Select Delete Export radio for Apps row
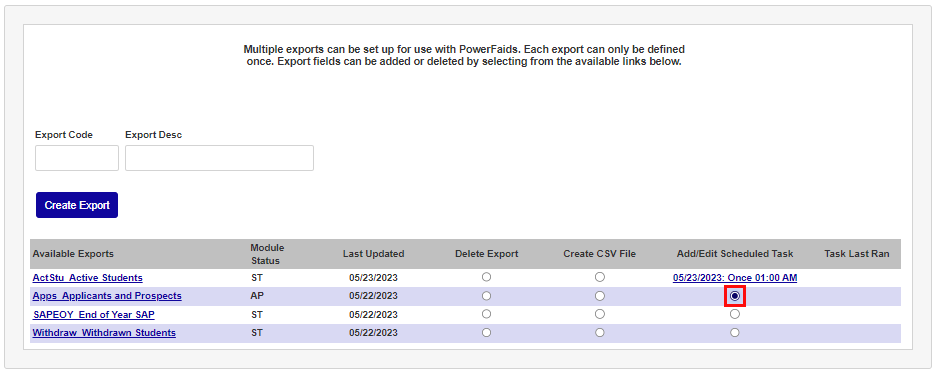This screenshot has width=936, height=381. (x=487, y=296)
